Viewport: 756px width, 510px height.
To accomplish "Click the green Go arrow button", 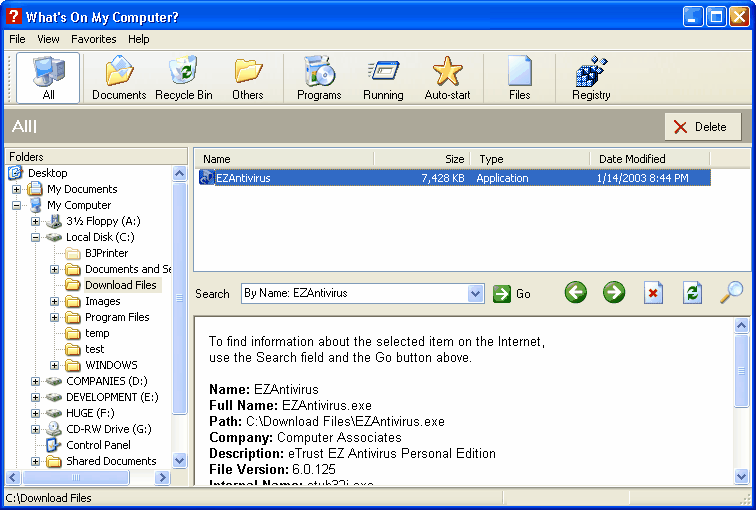I will point(501,294).
